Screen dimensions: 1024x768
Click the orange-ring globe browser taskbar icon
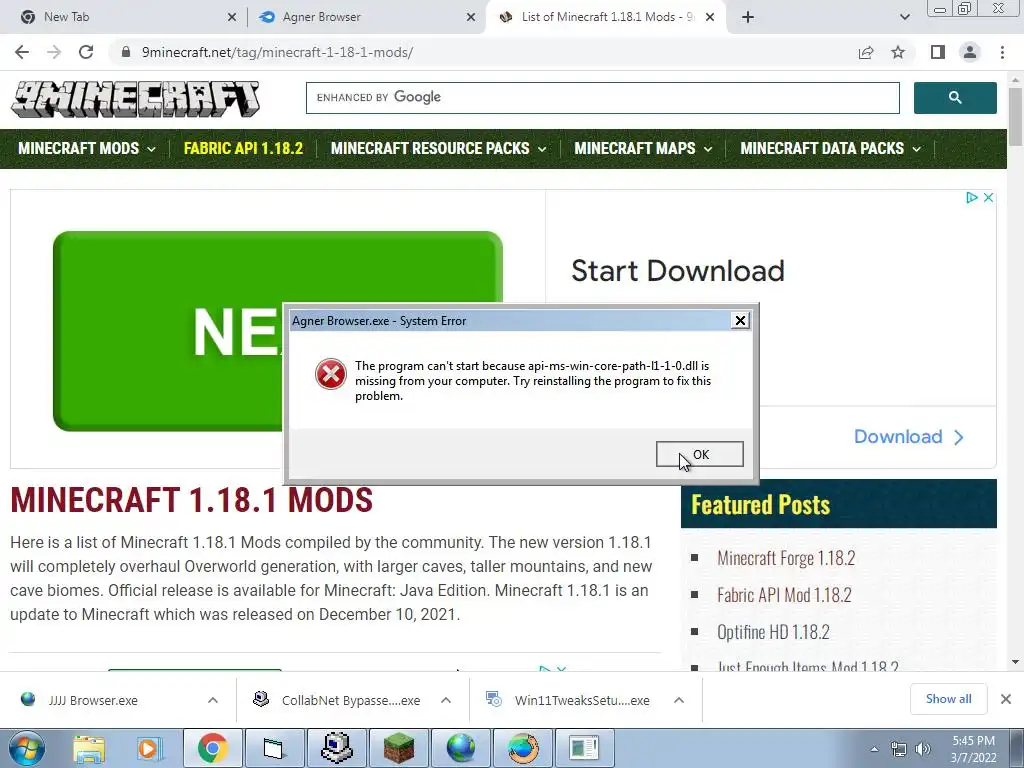coord(522,748)
